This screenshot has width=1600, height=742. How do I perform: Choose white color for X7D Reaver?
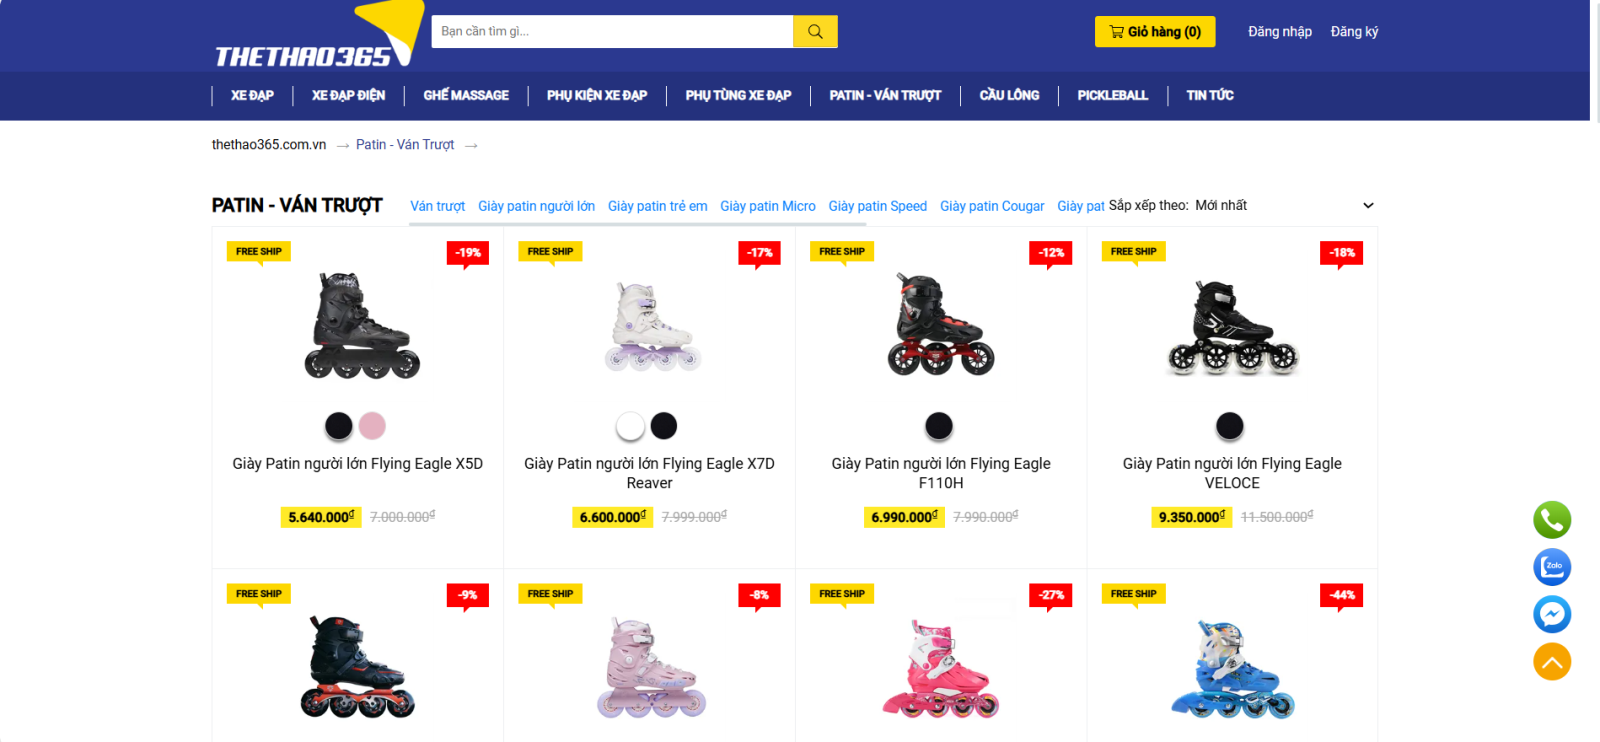630,426
